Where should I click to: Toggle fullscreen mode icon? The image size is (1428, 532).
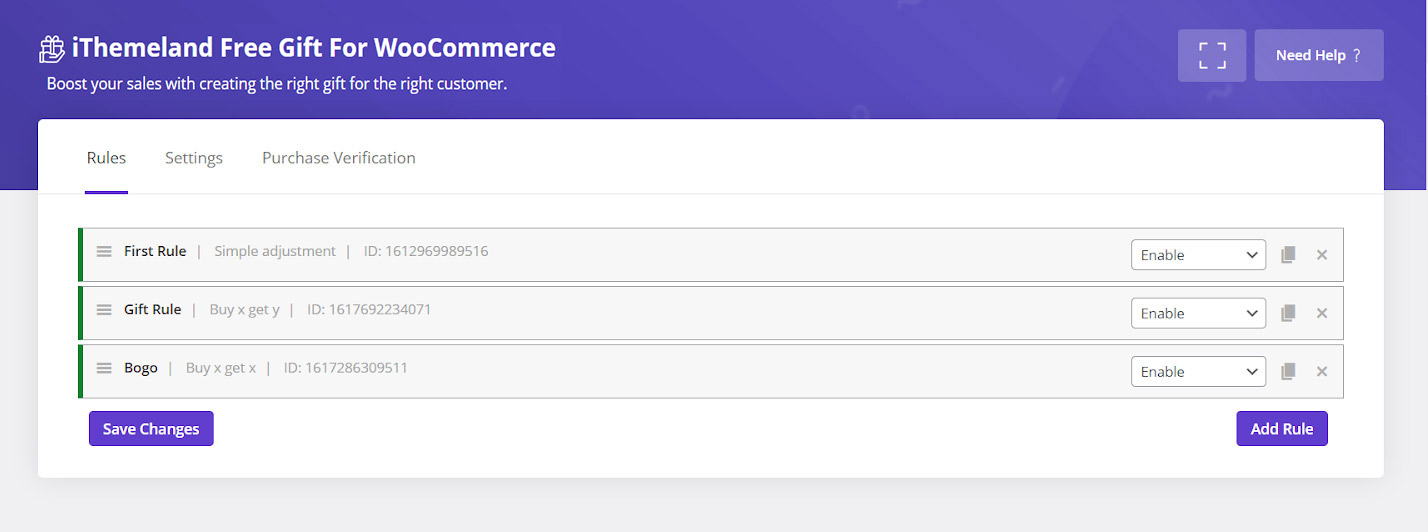coord(1212,55)
